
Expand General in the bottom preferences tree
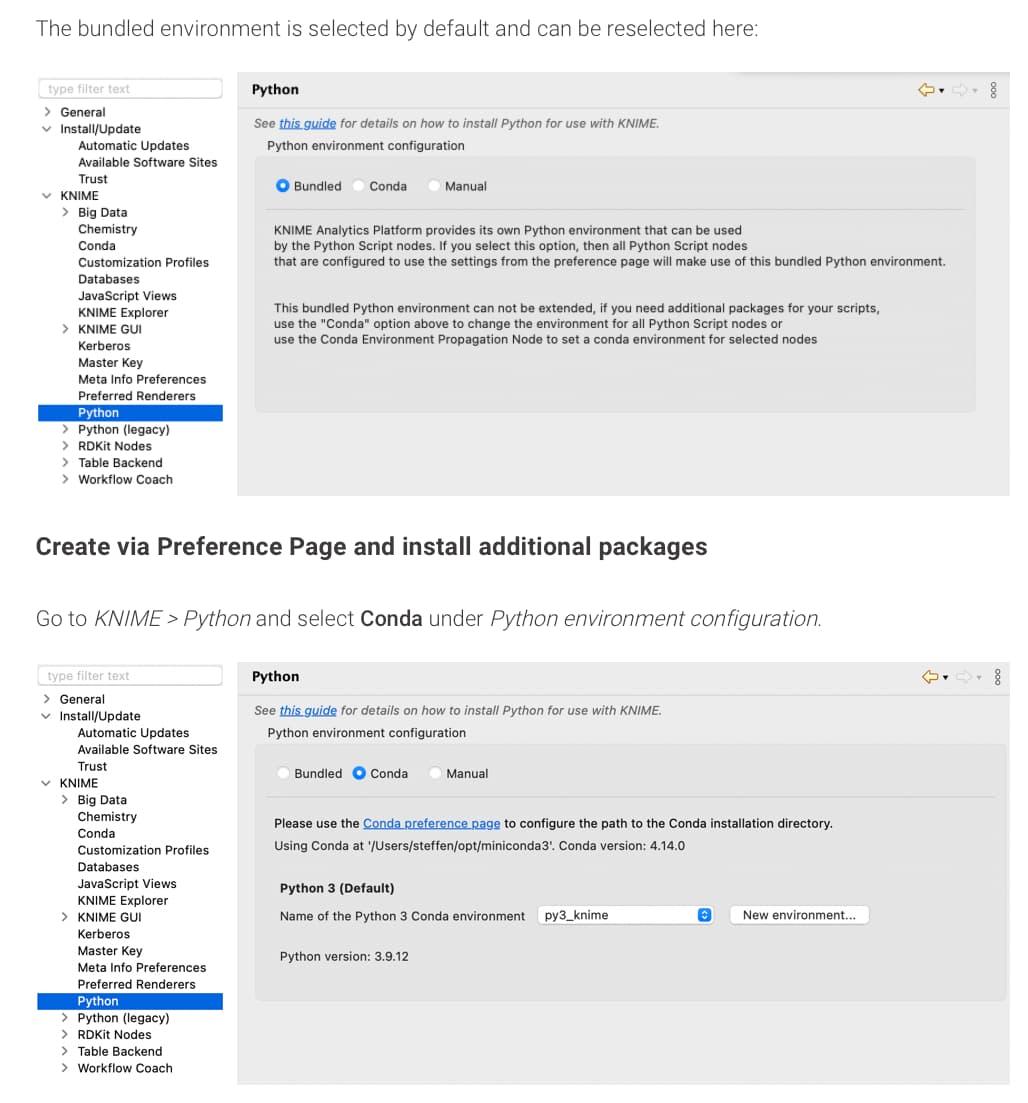point(46,699)
